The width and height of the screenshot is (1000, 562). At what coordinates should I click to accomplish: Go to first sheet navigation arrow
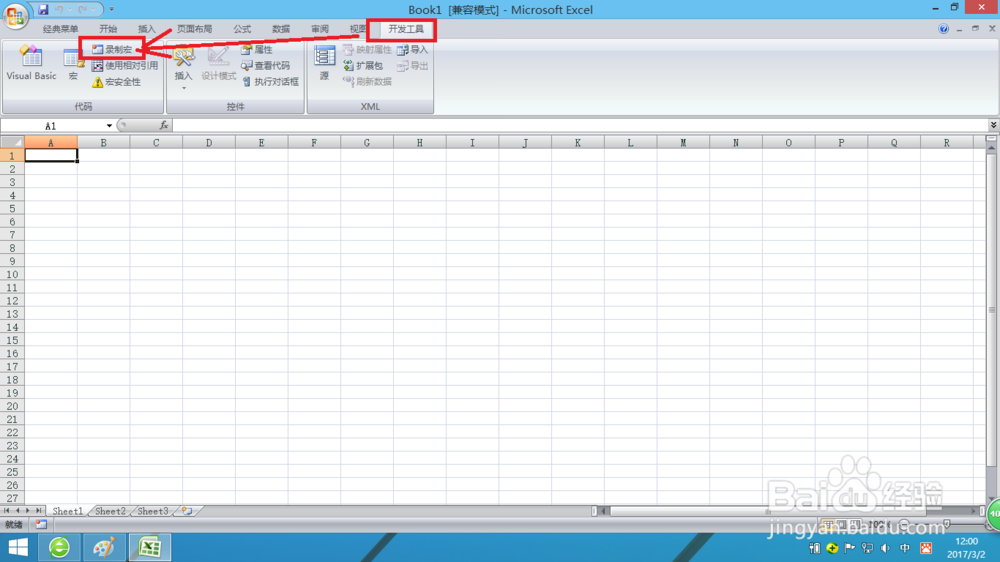pyautogui.click(x=6, y=511)
